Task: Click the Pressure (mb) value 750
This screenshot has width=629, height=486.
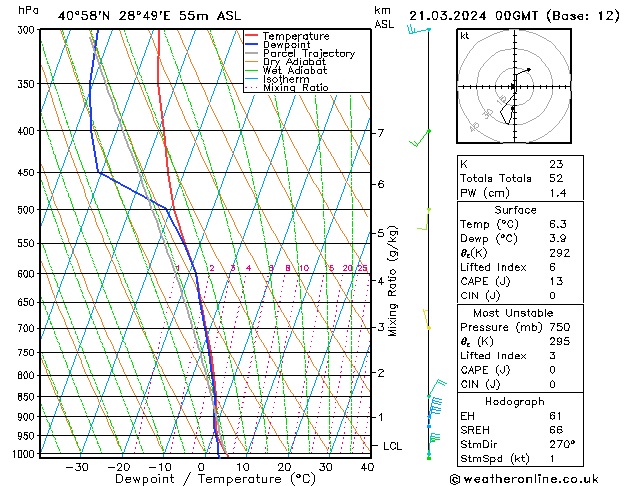Action: pyautogui.click(x=560, y=327)
